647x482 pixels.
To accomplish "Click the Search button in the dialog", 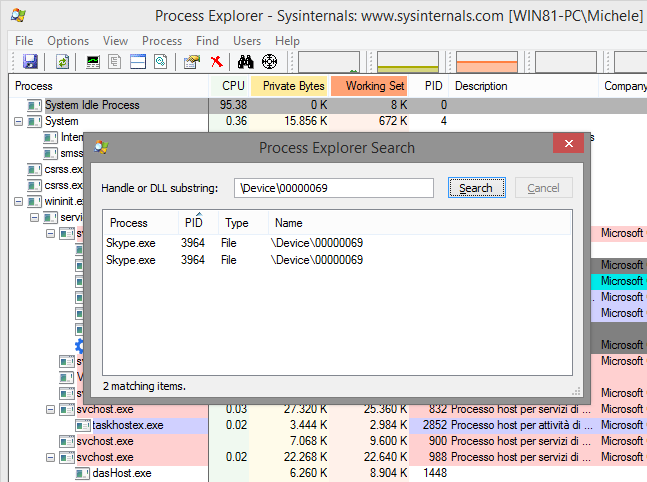I will 477,188.
